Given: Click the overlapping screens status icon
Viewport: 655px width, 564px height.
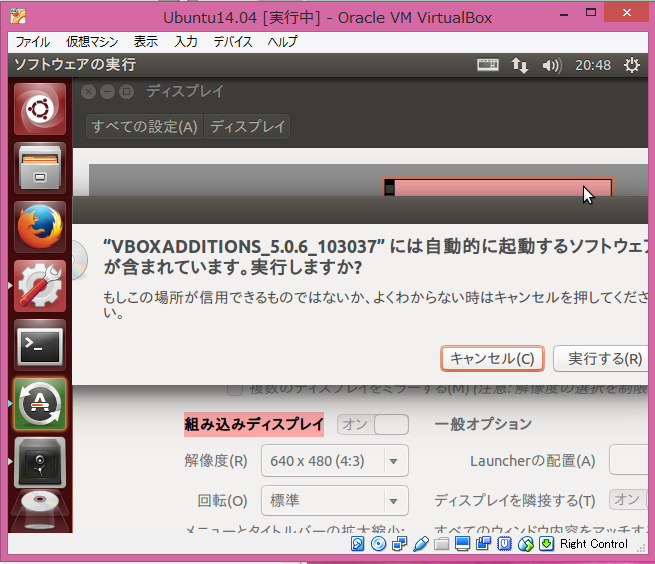Looking at the screenshot, I should 483,544.
